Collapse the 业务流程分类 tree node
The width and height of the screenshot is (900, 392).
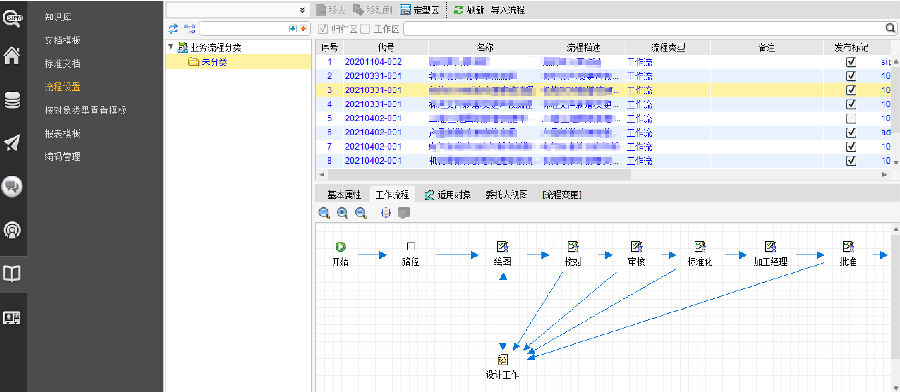[x=170, y=47]
